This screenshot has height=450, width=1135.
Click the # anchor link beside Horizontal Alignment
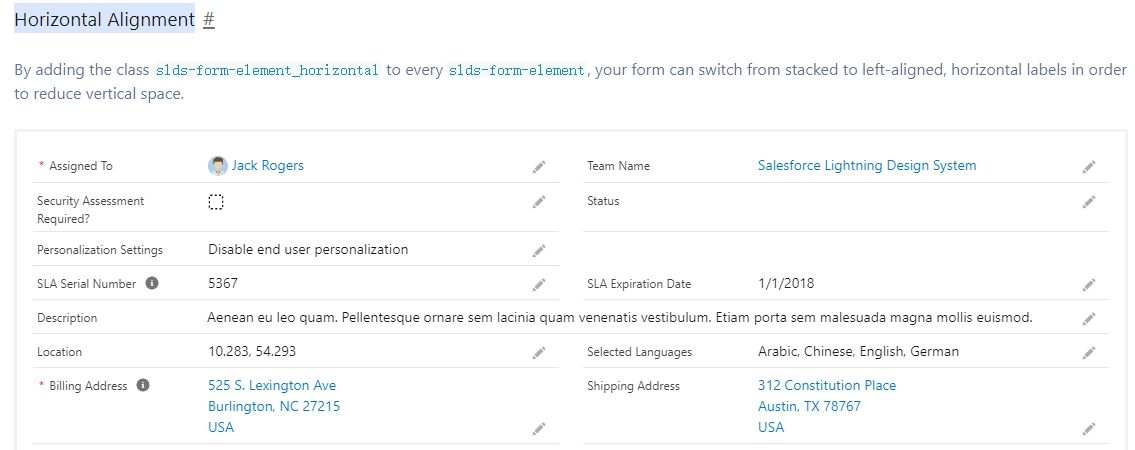point(209,20)
